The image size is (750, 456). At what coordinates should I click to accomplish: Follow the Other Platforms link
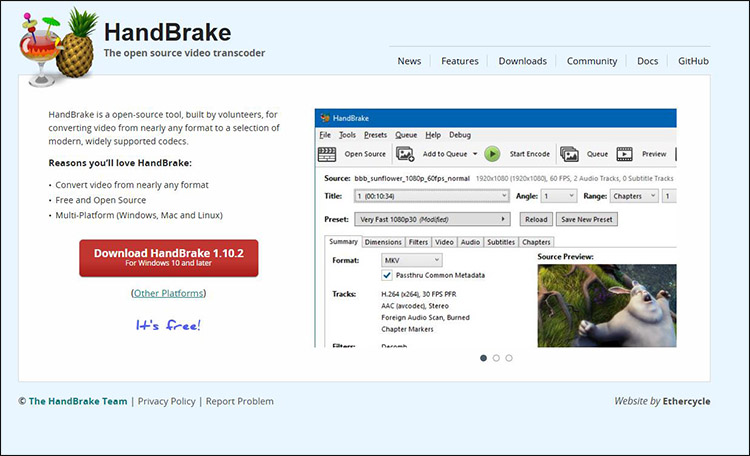pyautogui.click(x=168, y=293)
